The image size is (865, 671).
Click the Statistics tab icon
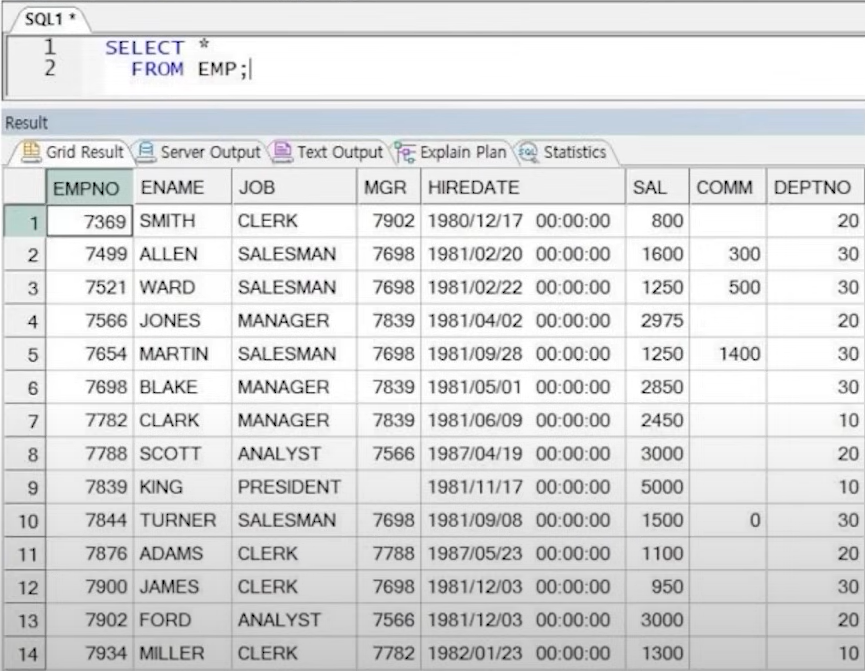point(528,152)
